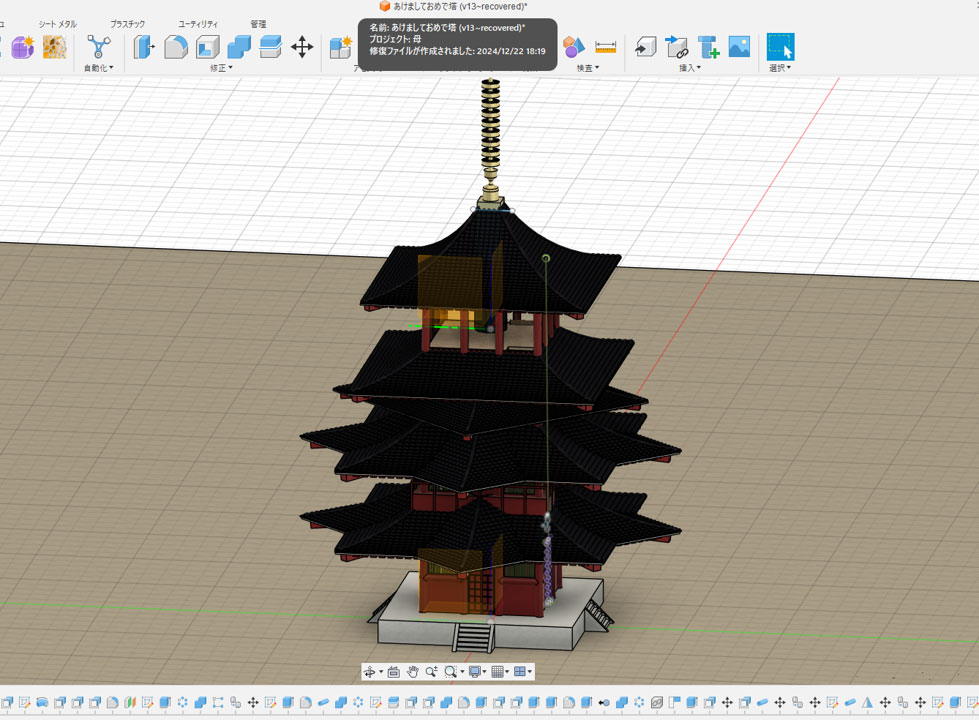The image size is (979, 720).
Task: Select the Move/Copy arrows tool
Action: tap(302, 47)
